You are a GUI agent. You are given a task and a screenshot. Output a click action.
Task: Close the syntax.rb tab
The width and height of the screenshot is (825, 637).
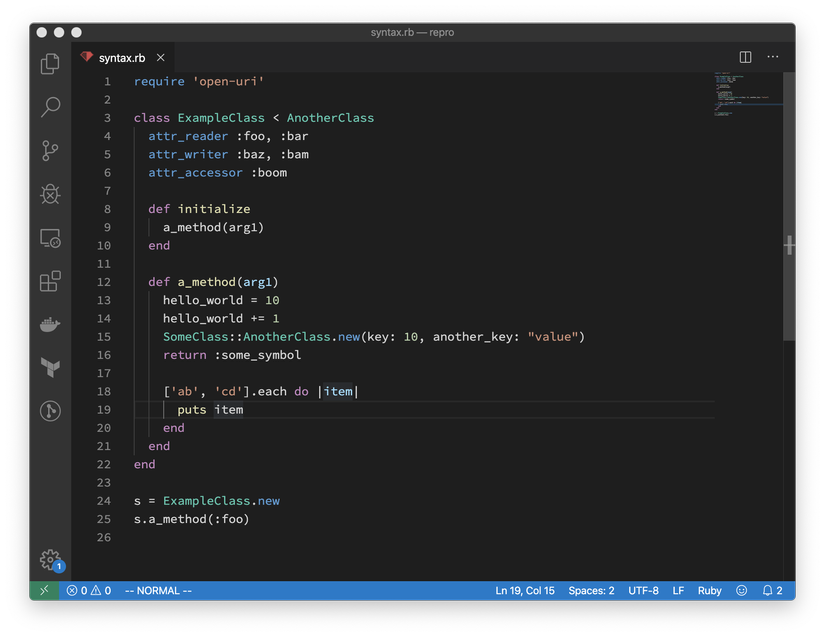pyautogui.click(x=161, y=58)
